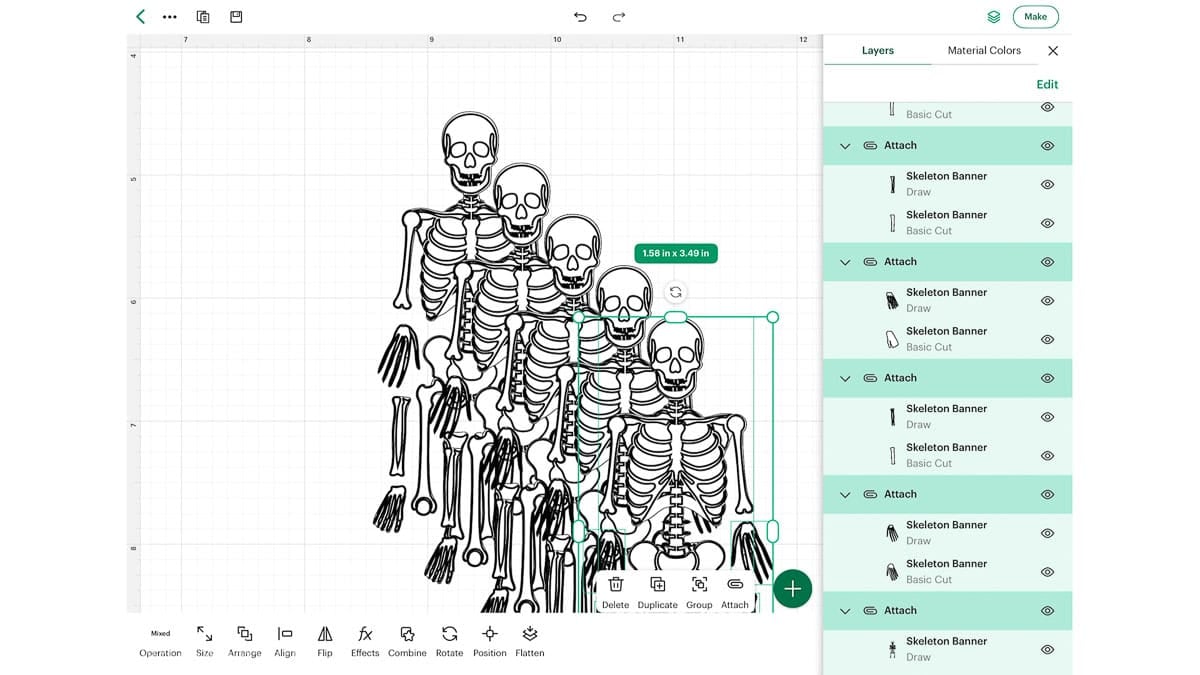
Task: Hide Basic Cut layer under topmost Attach group
Action: point(1047,223)
